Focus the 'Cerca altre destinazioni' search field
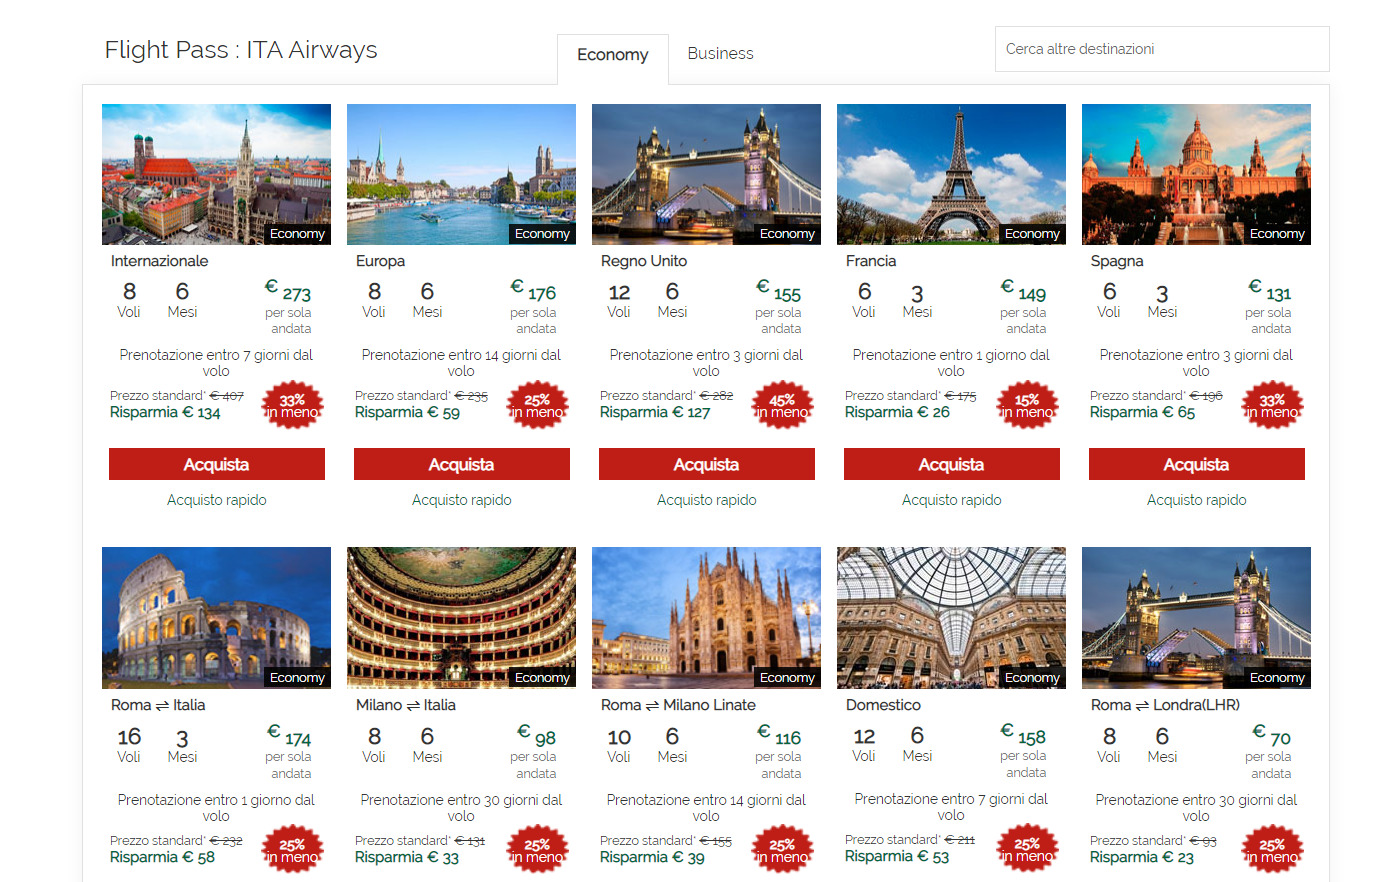This screenshot has width=1393, height=882. 1162,49
